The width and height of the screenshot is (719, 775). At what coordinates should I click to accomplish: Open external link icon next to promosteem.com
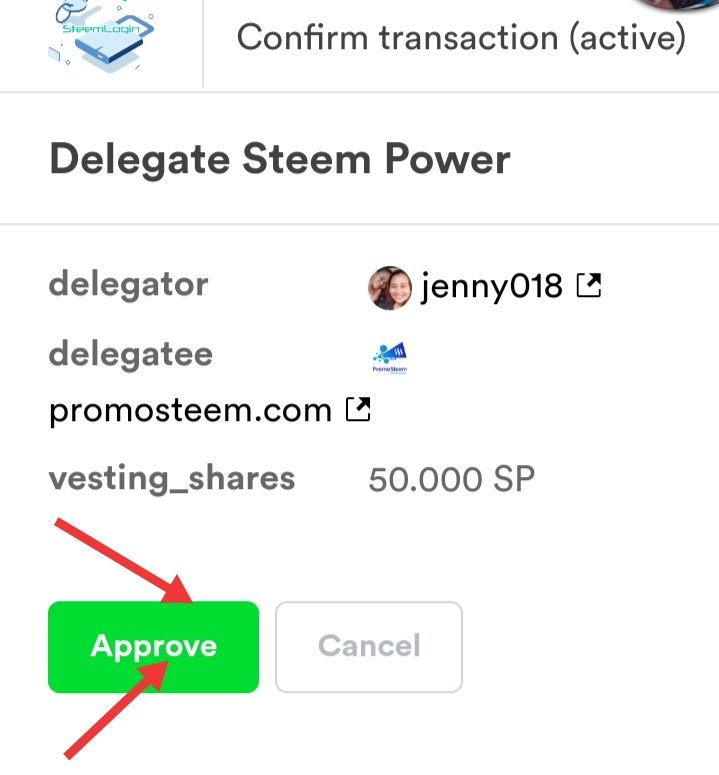pyautogui.click(x=358, y=409)
